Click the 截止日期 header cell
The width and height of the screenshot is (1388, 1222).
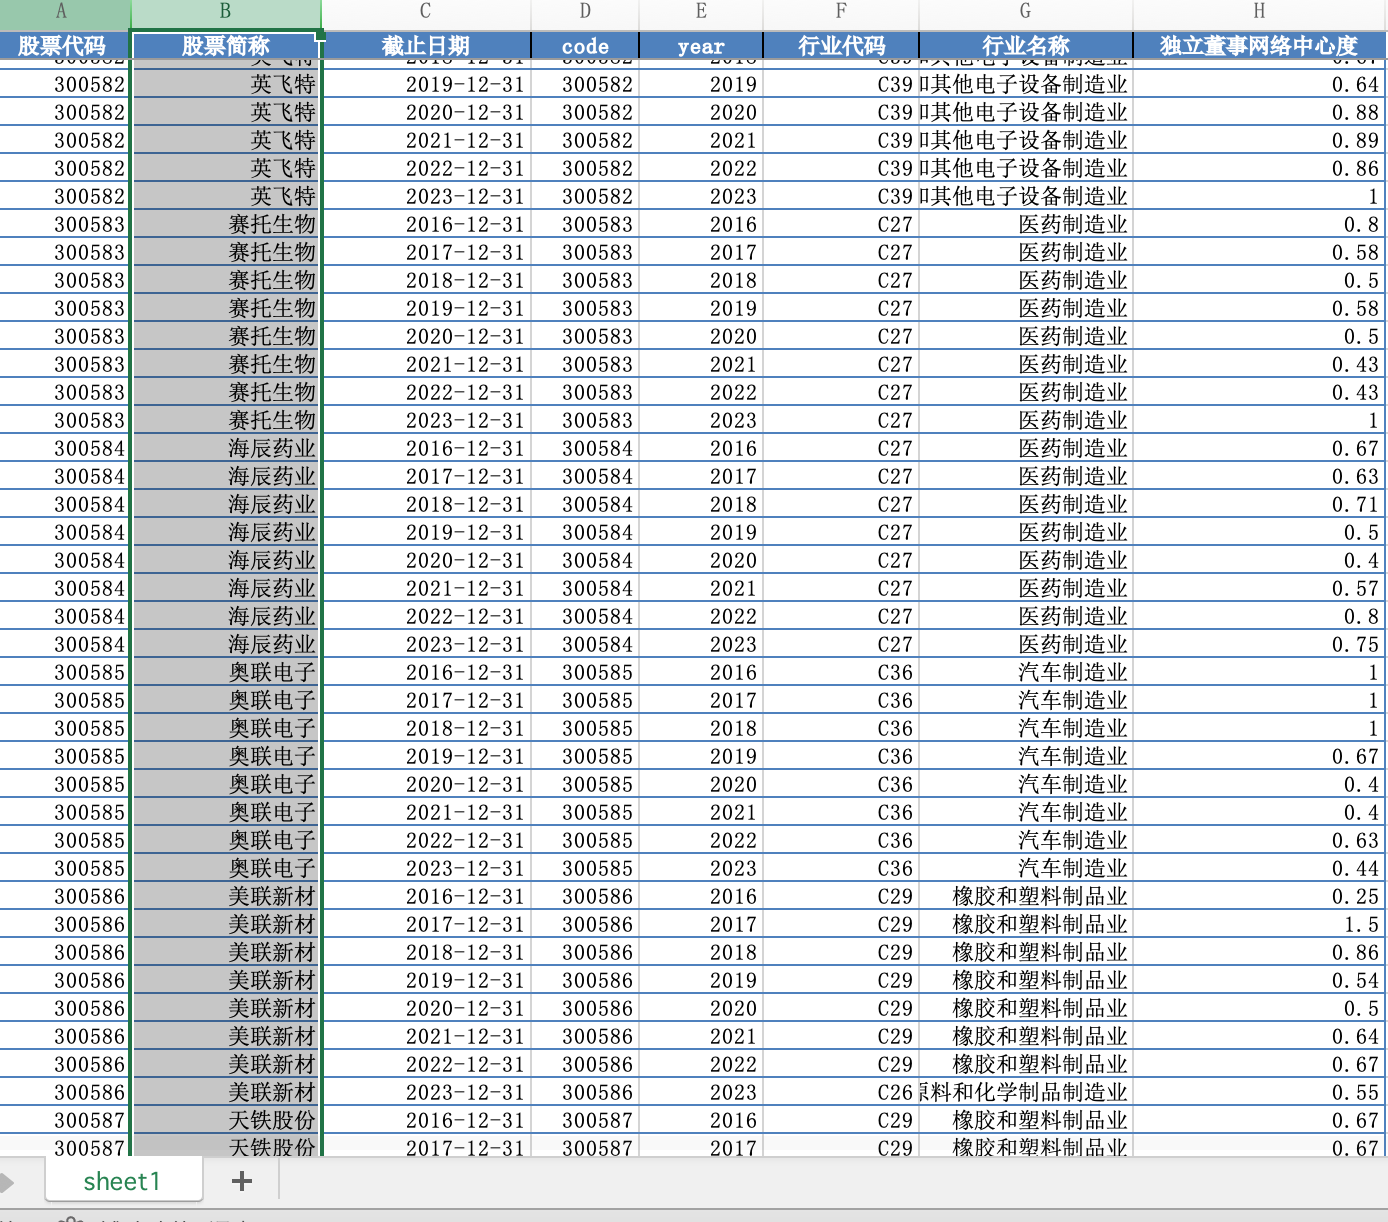(x=426, y=46)
